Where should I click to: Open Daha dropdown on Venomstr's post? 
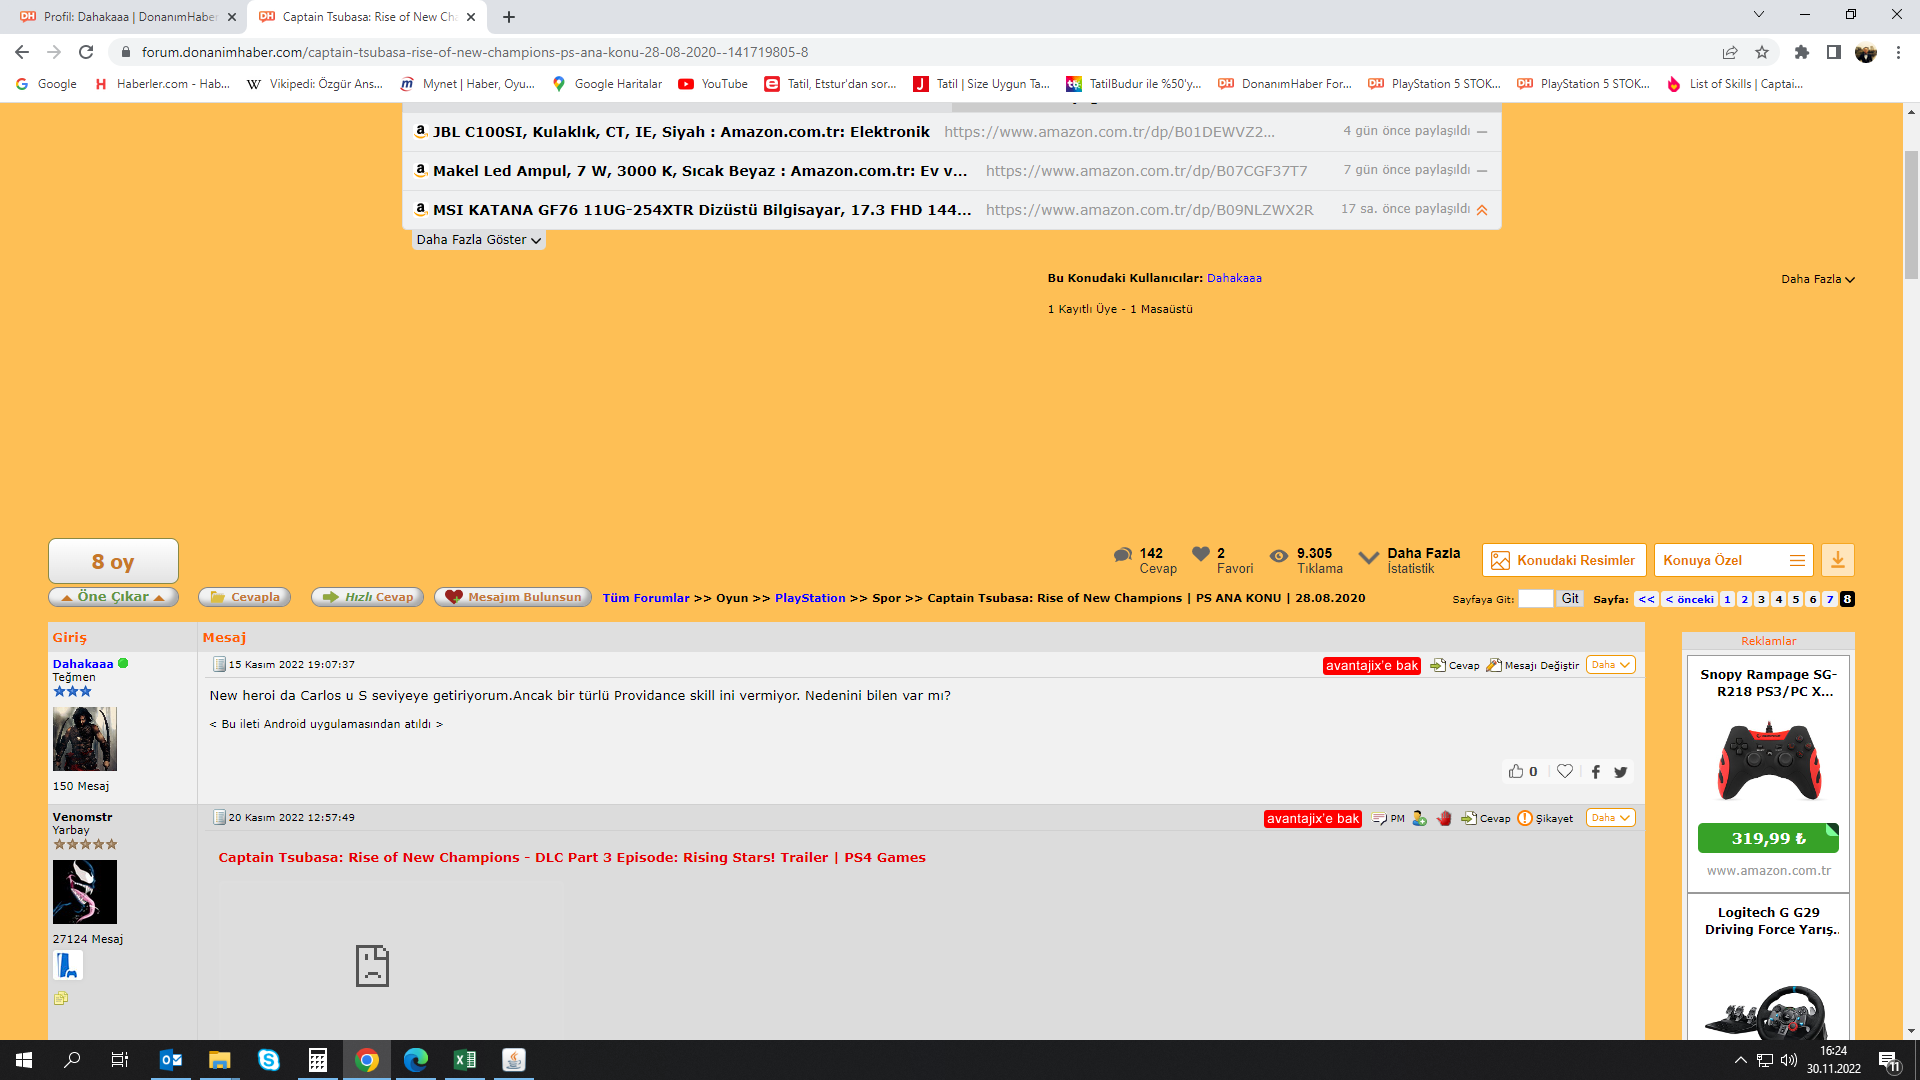1610,818
